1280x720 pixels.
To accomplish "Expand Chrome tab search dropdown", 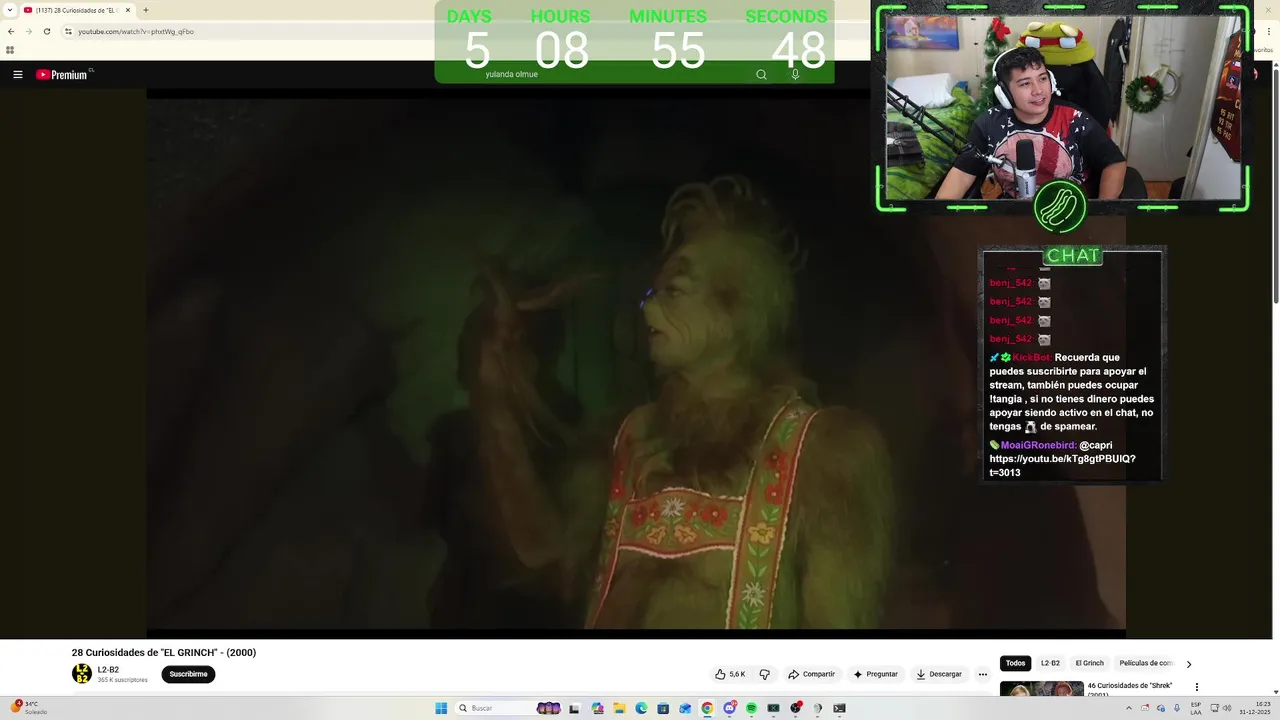I will (x=9, y=10).
